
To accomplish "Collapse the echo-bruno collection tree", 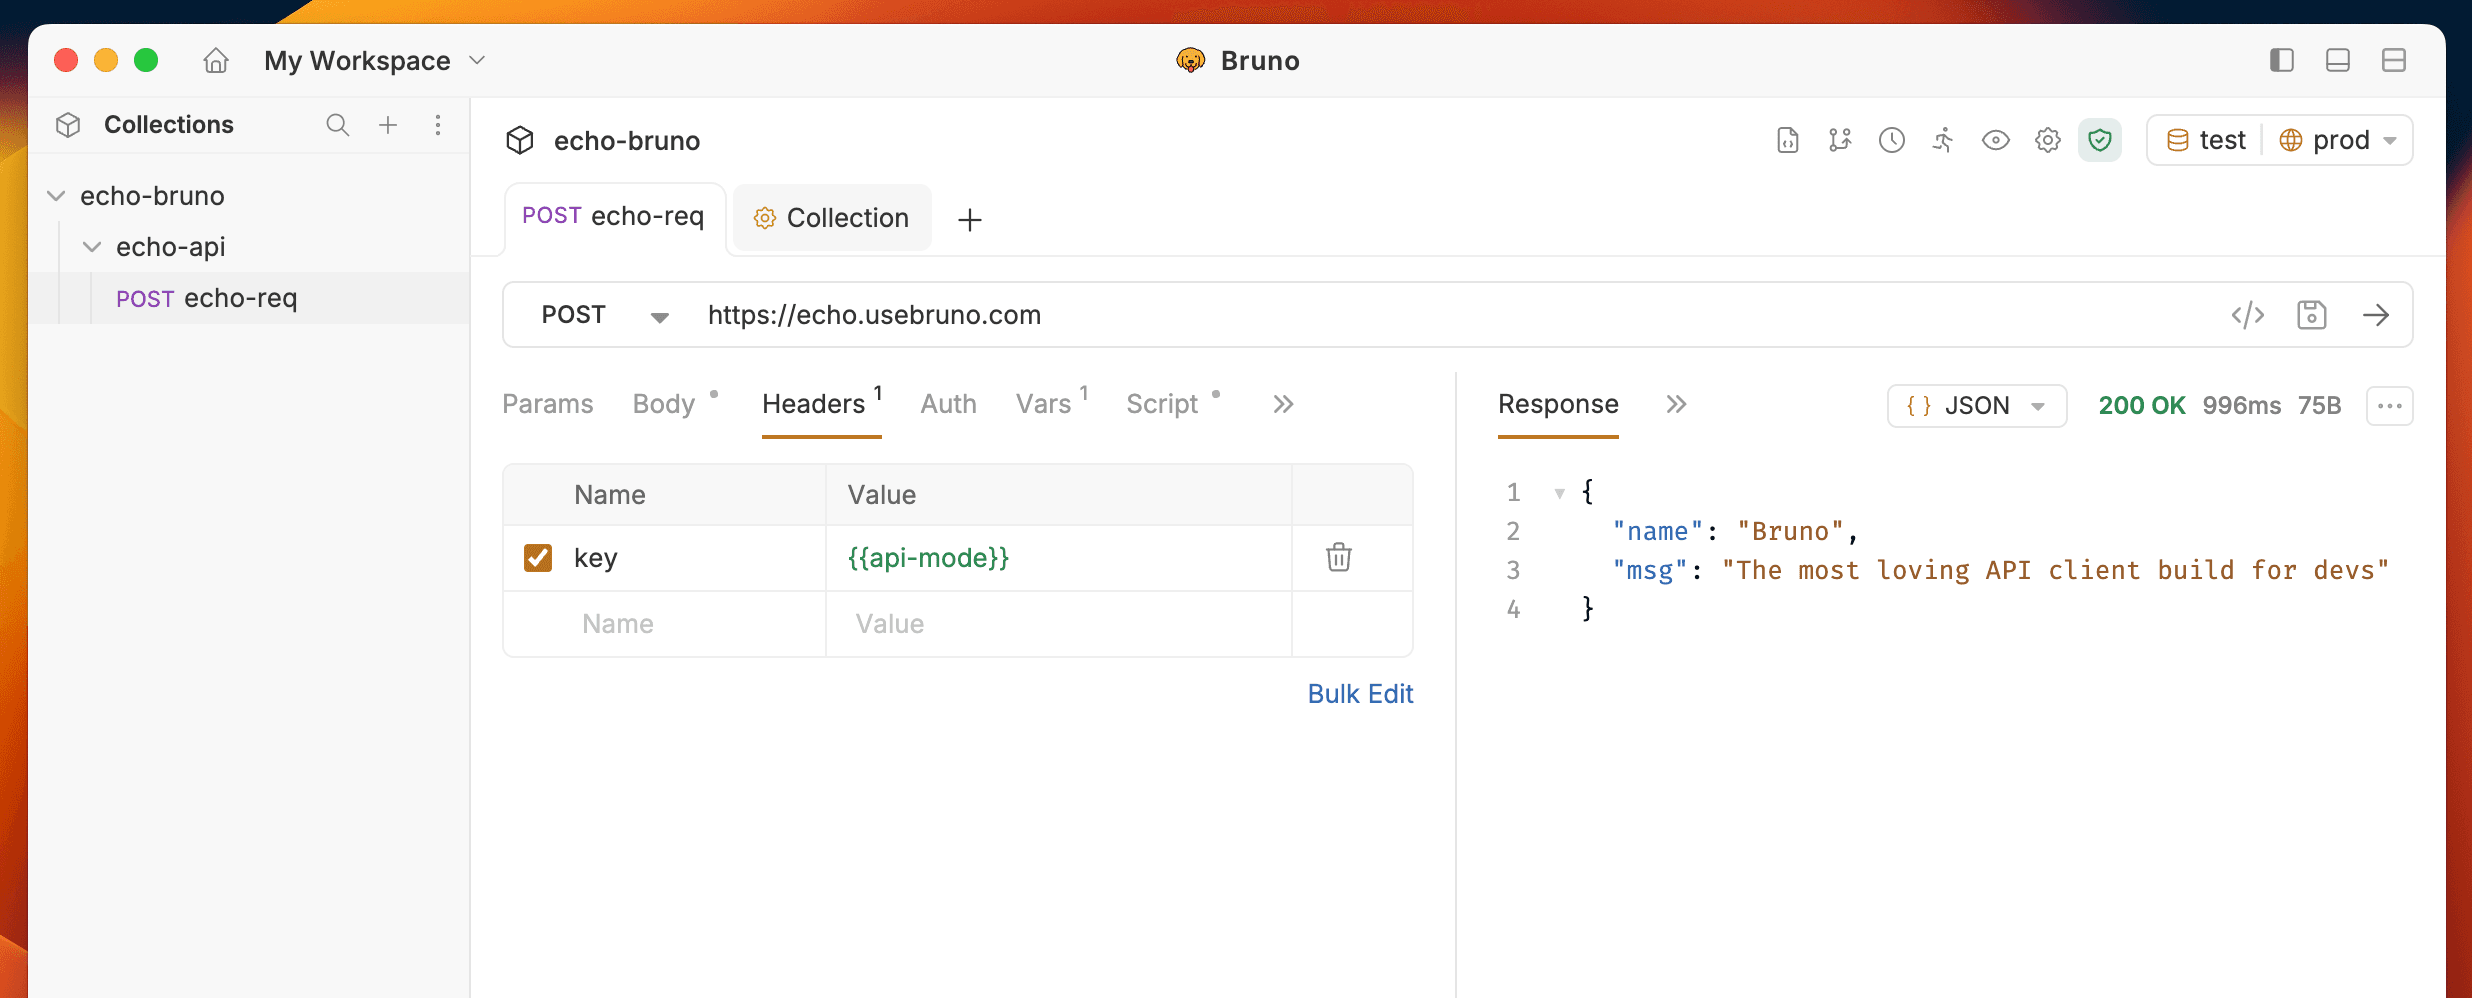I will tap(56, 195).
